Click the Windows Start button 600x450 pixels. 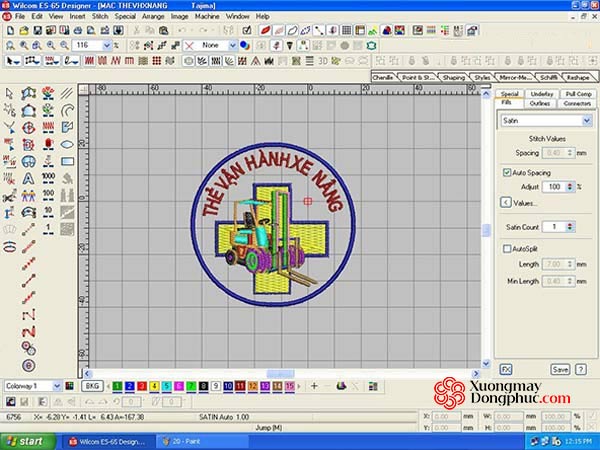[x=25, y=440]
